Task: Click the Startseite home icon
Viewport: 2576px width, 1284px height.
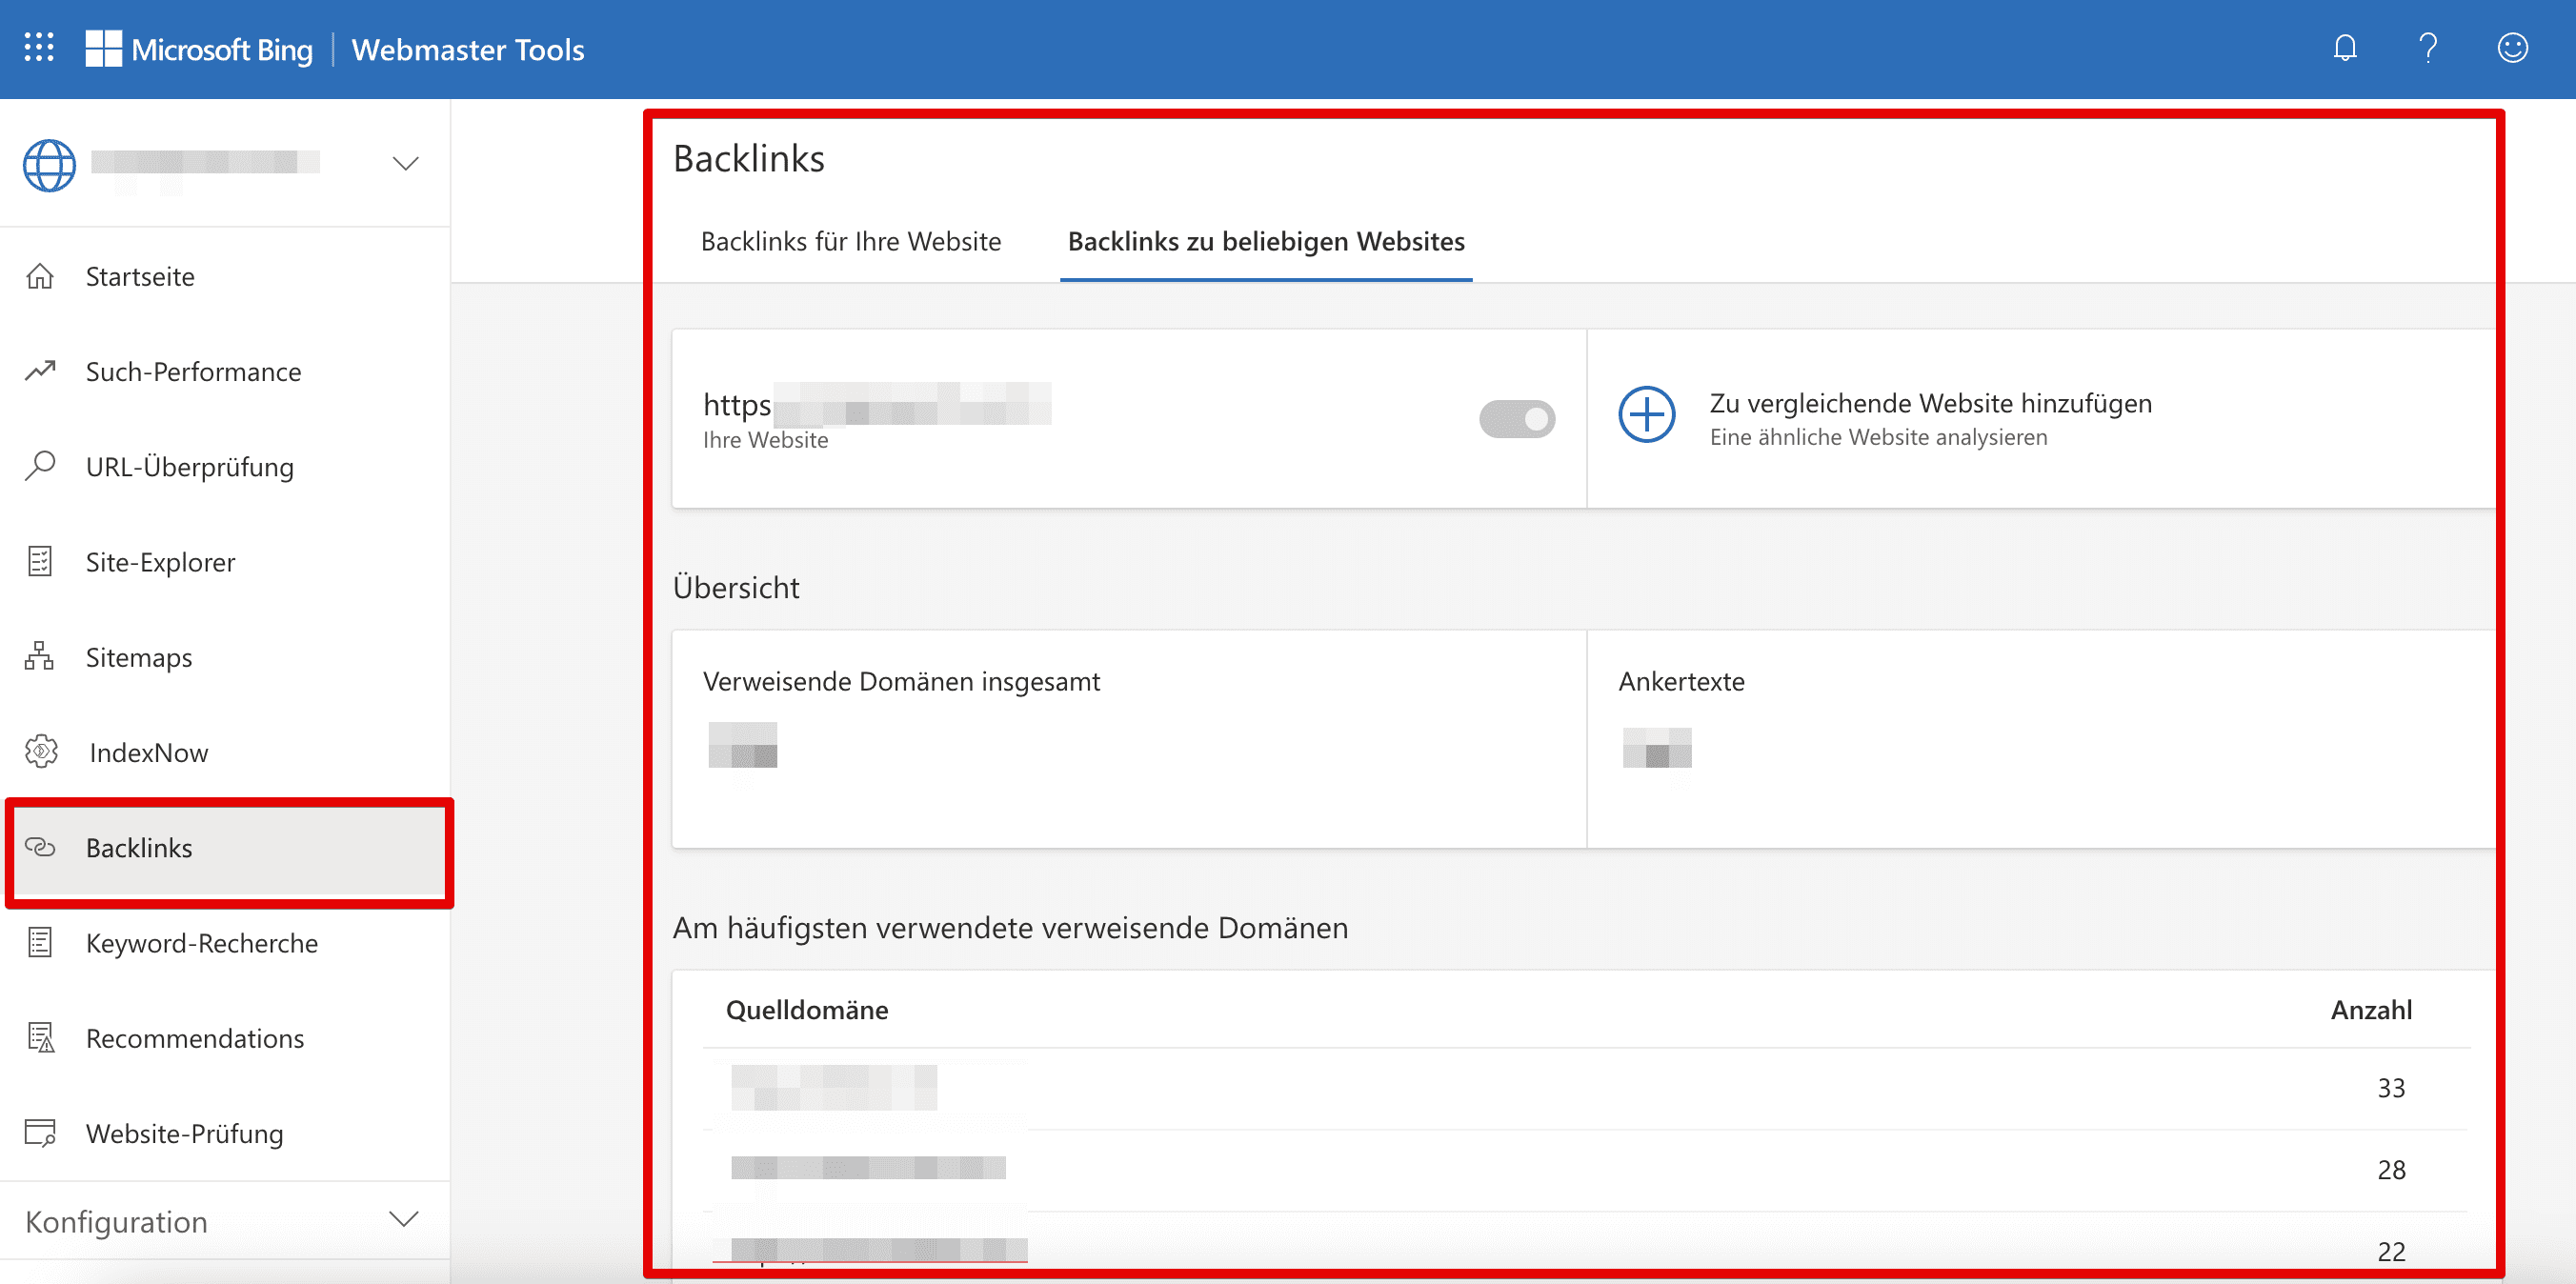Action: click(40, 276)
